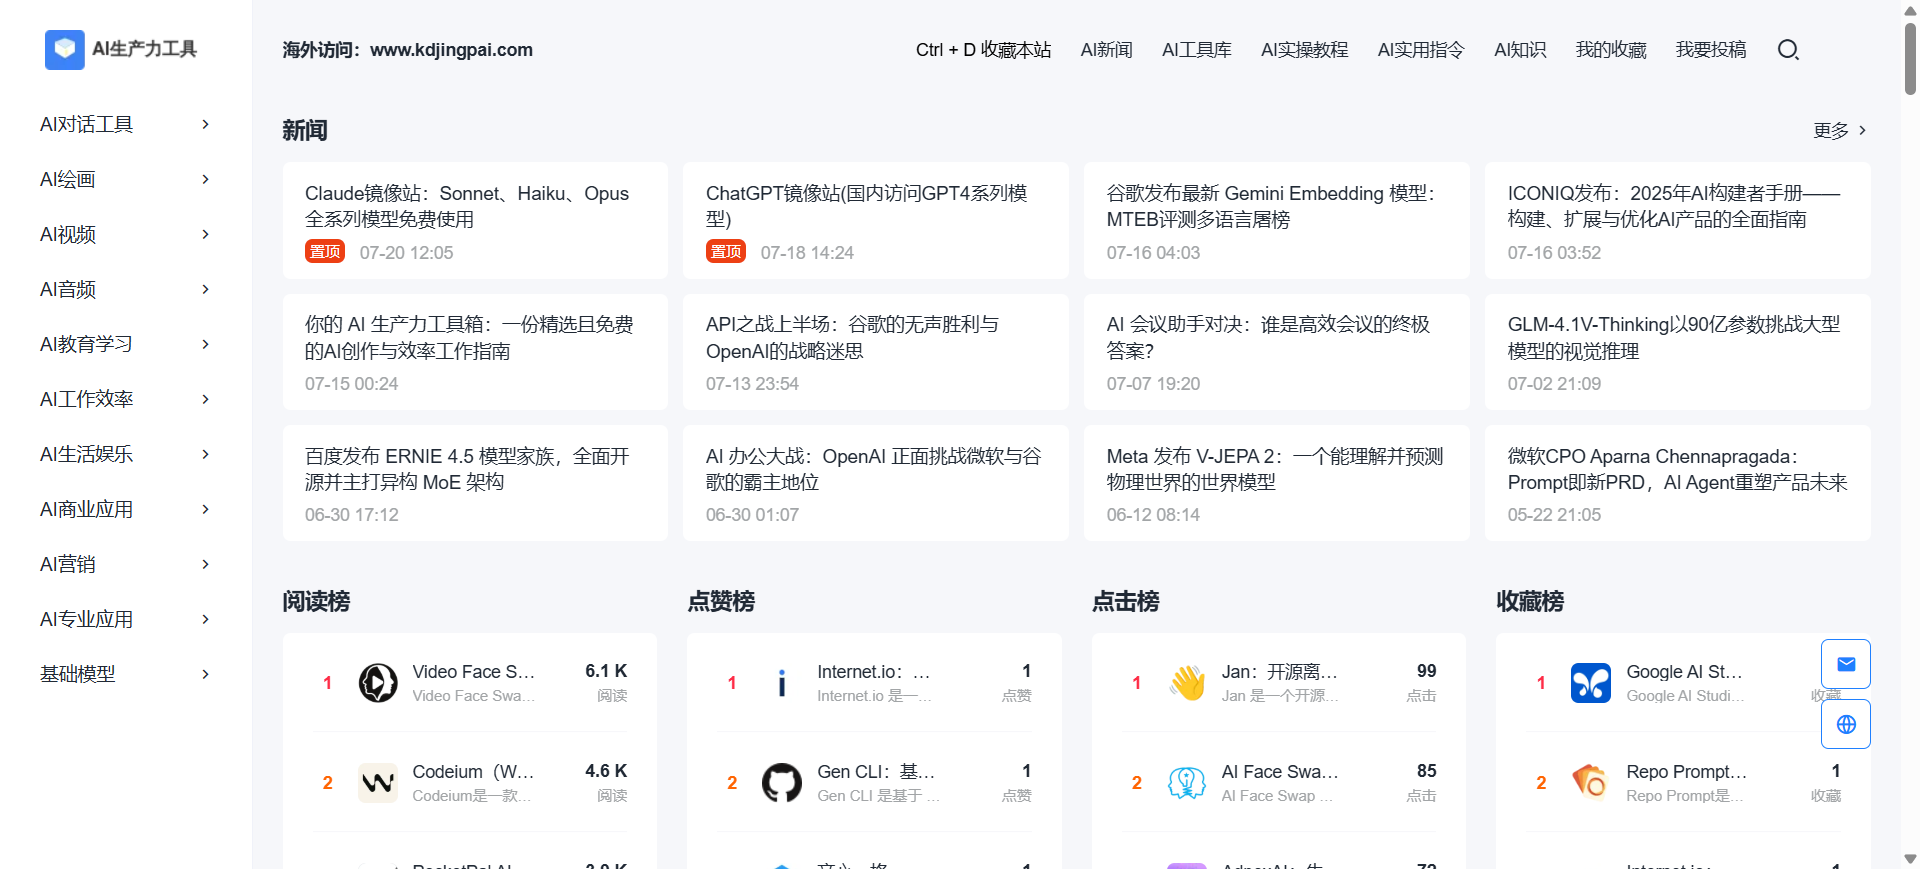Open API之战上半场 article
Image resolution: width=1920 pixels, height=869 pixels.
876,352
